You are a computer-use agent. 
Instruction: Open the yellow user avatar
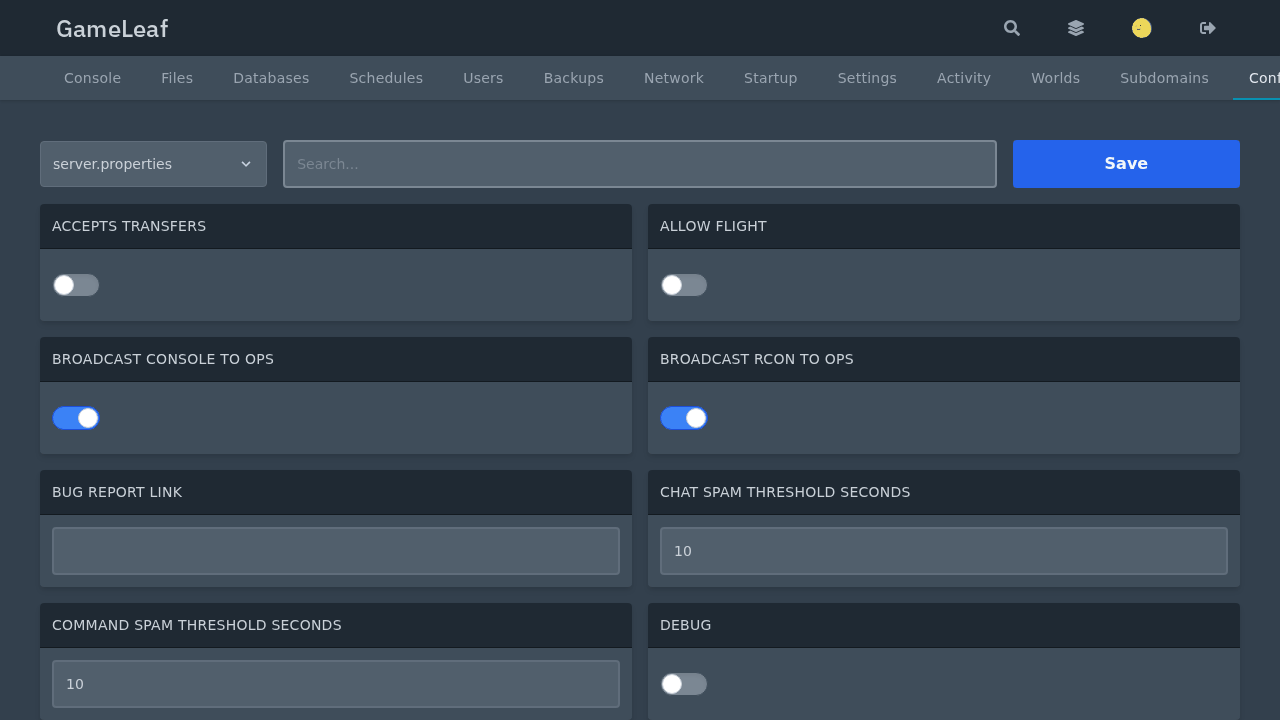1142,28
